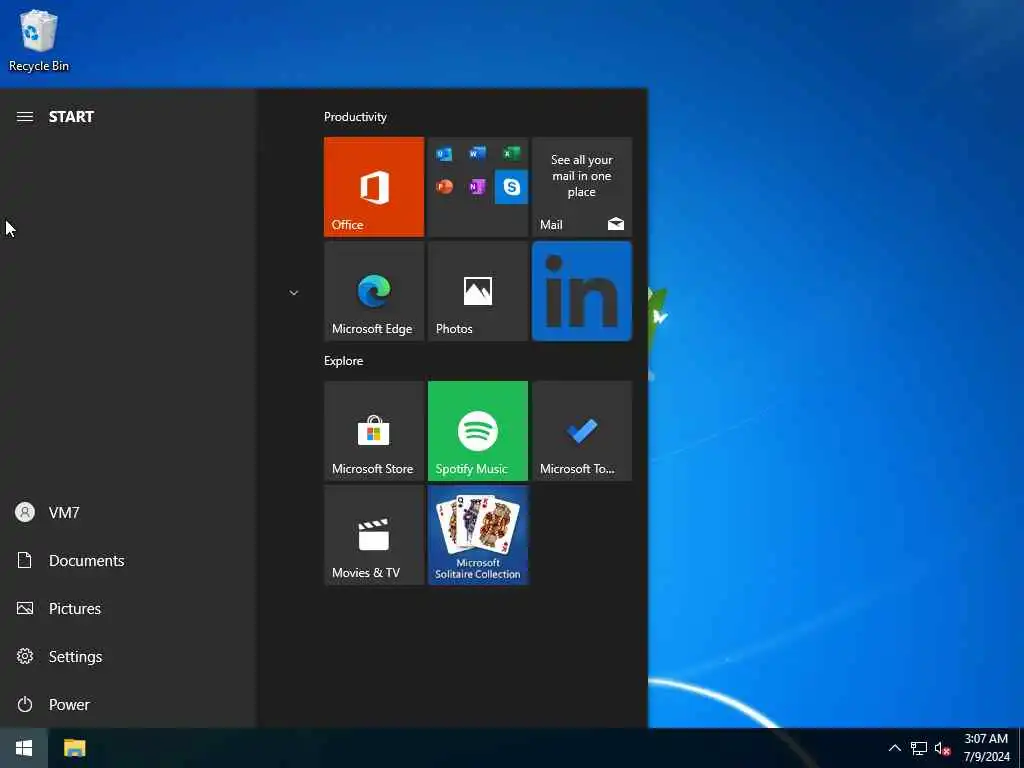This screenshot has width=1024, height=768.
Task: Collapse the Start menu hamburger
Action: click(25, 117)
